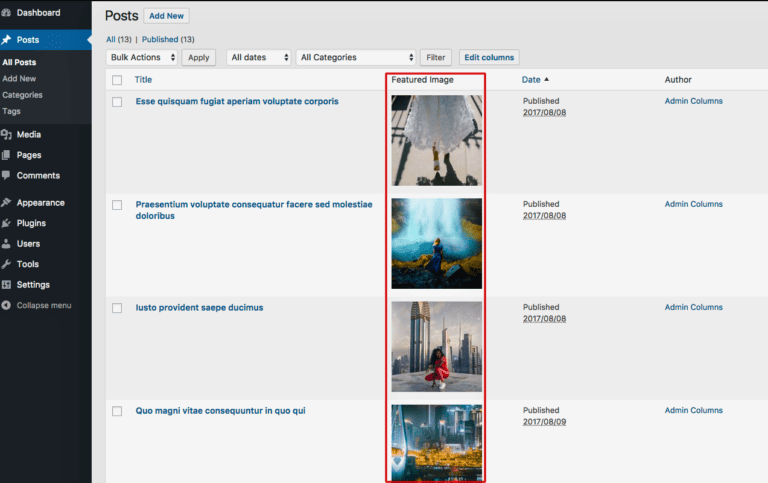
Task: Open the All dates dropdown
Action: point(259,57)
